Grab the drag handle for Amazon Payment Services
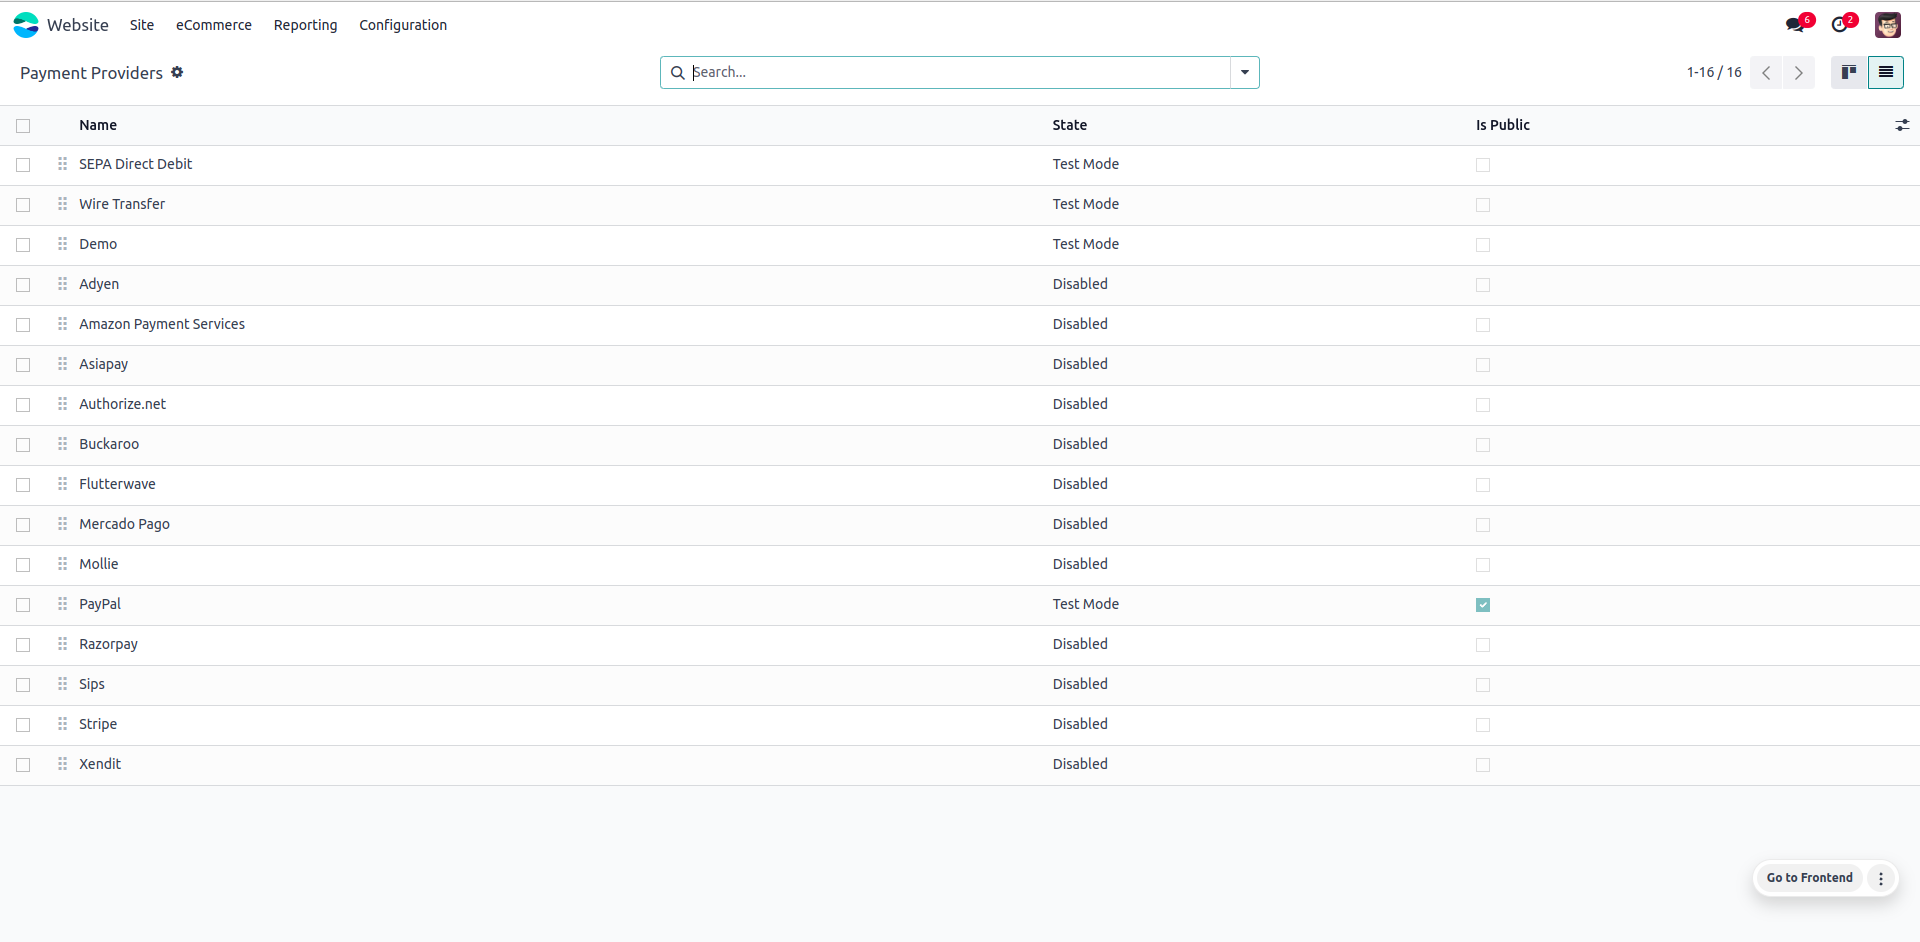Viewport: 1920px width, 942px height. point(62,324)
